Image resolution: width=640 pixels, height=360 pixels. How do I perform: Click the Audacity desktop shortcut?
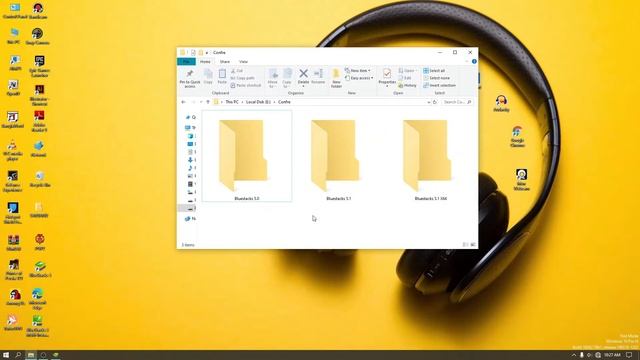501,103
